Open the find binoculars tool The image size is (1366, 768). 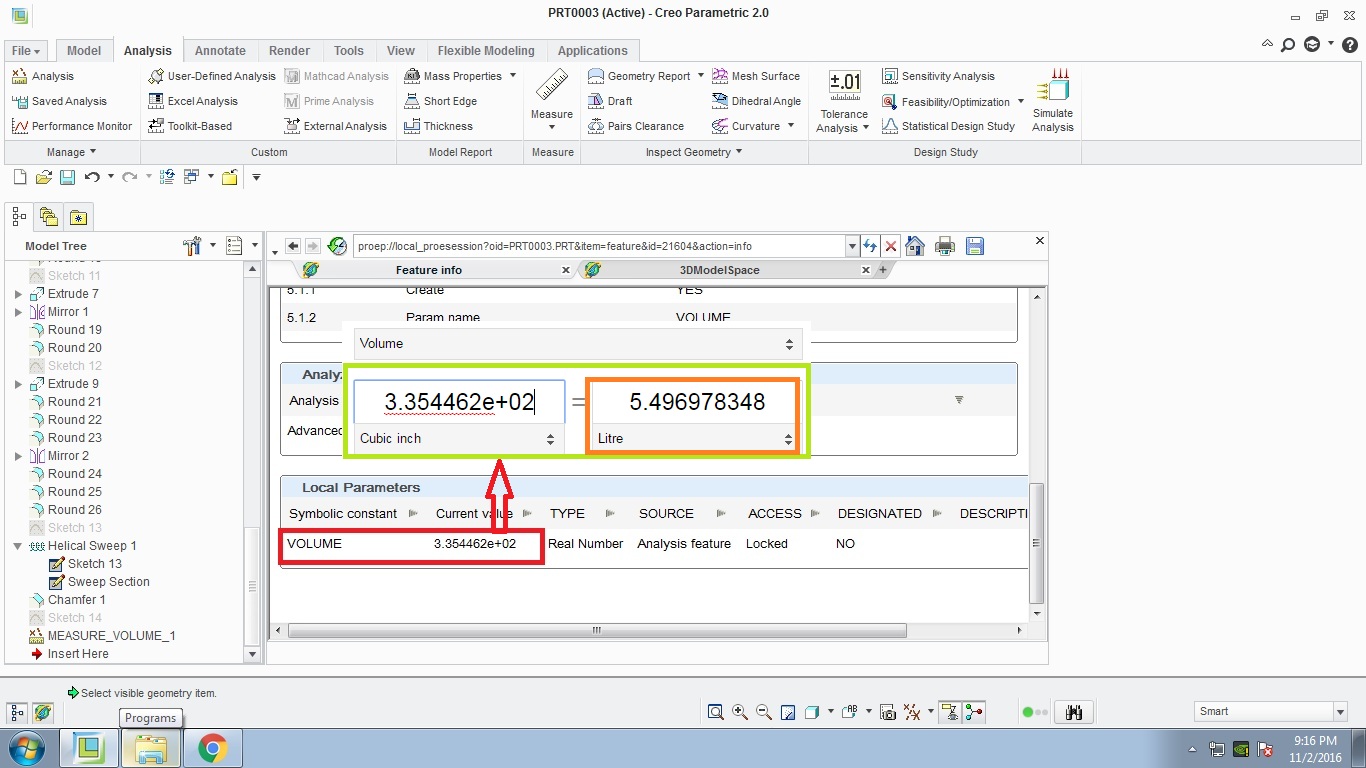click(1075, 712)
